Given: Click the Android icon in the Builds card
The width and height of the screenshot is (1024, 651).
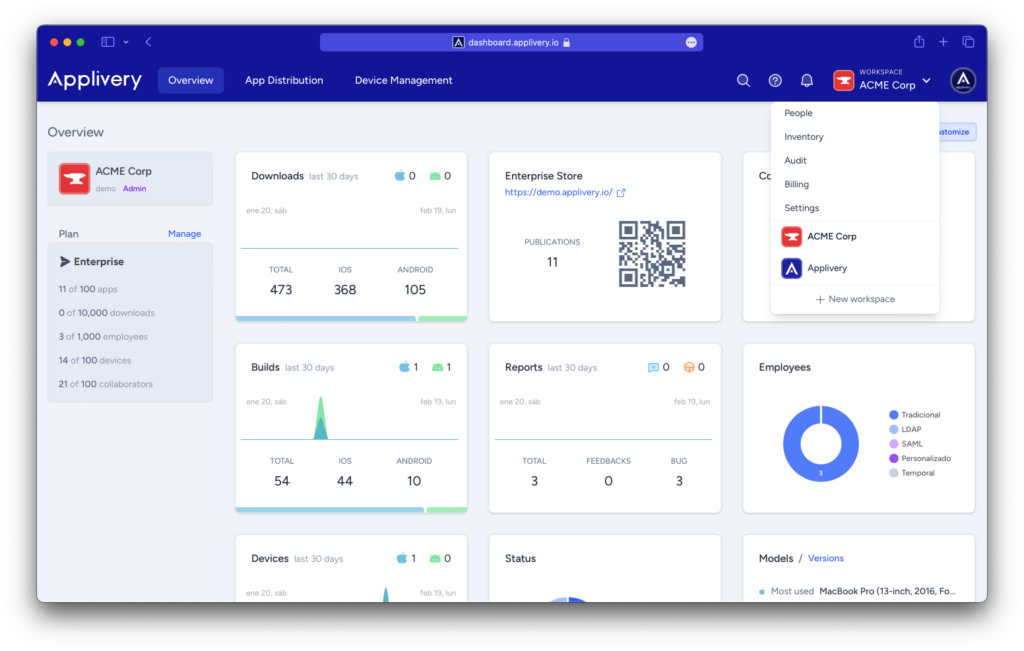Looking at the screenshot, I should [x=438, y=368].
